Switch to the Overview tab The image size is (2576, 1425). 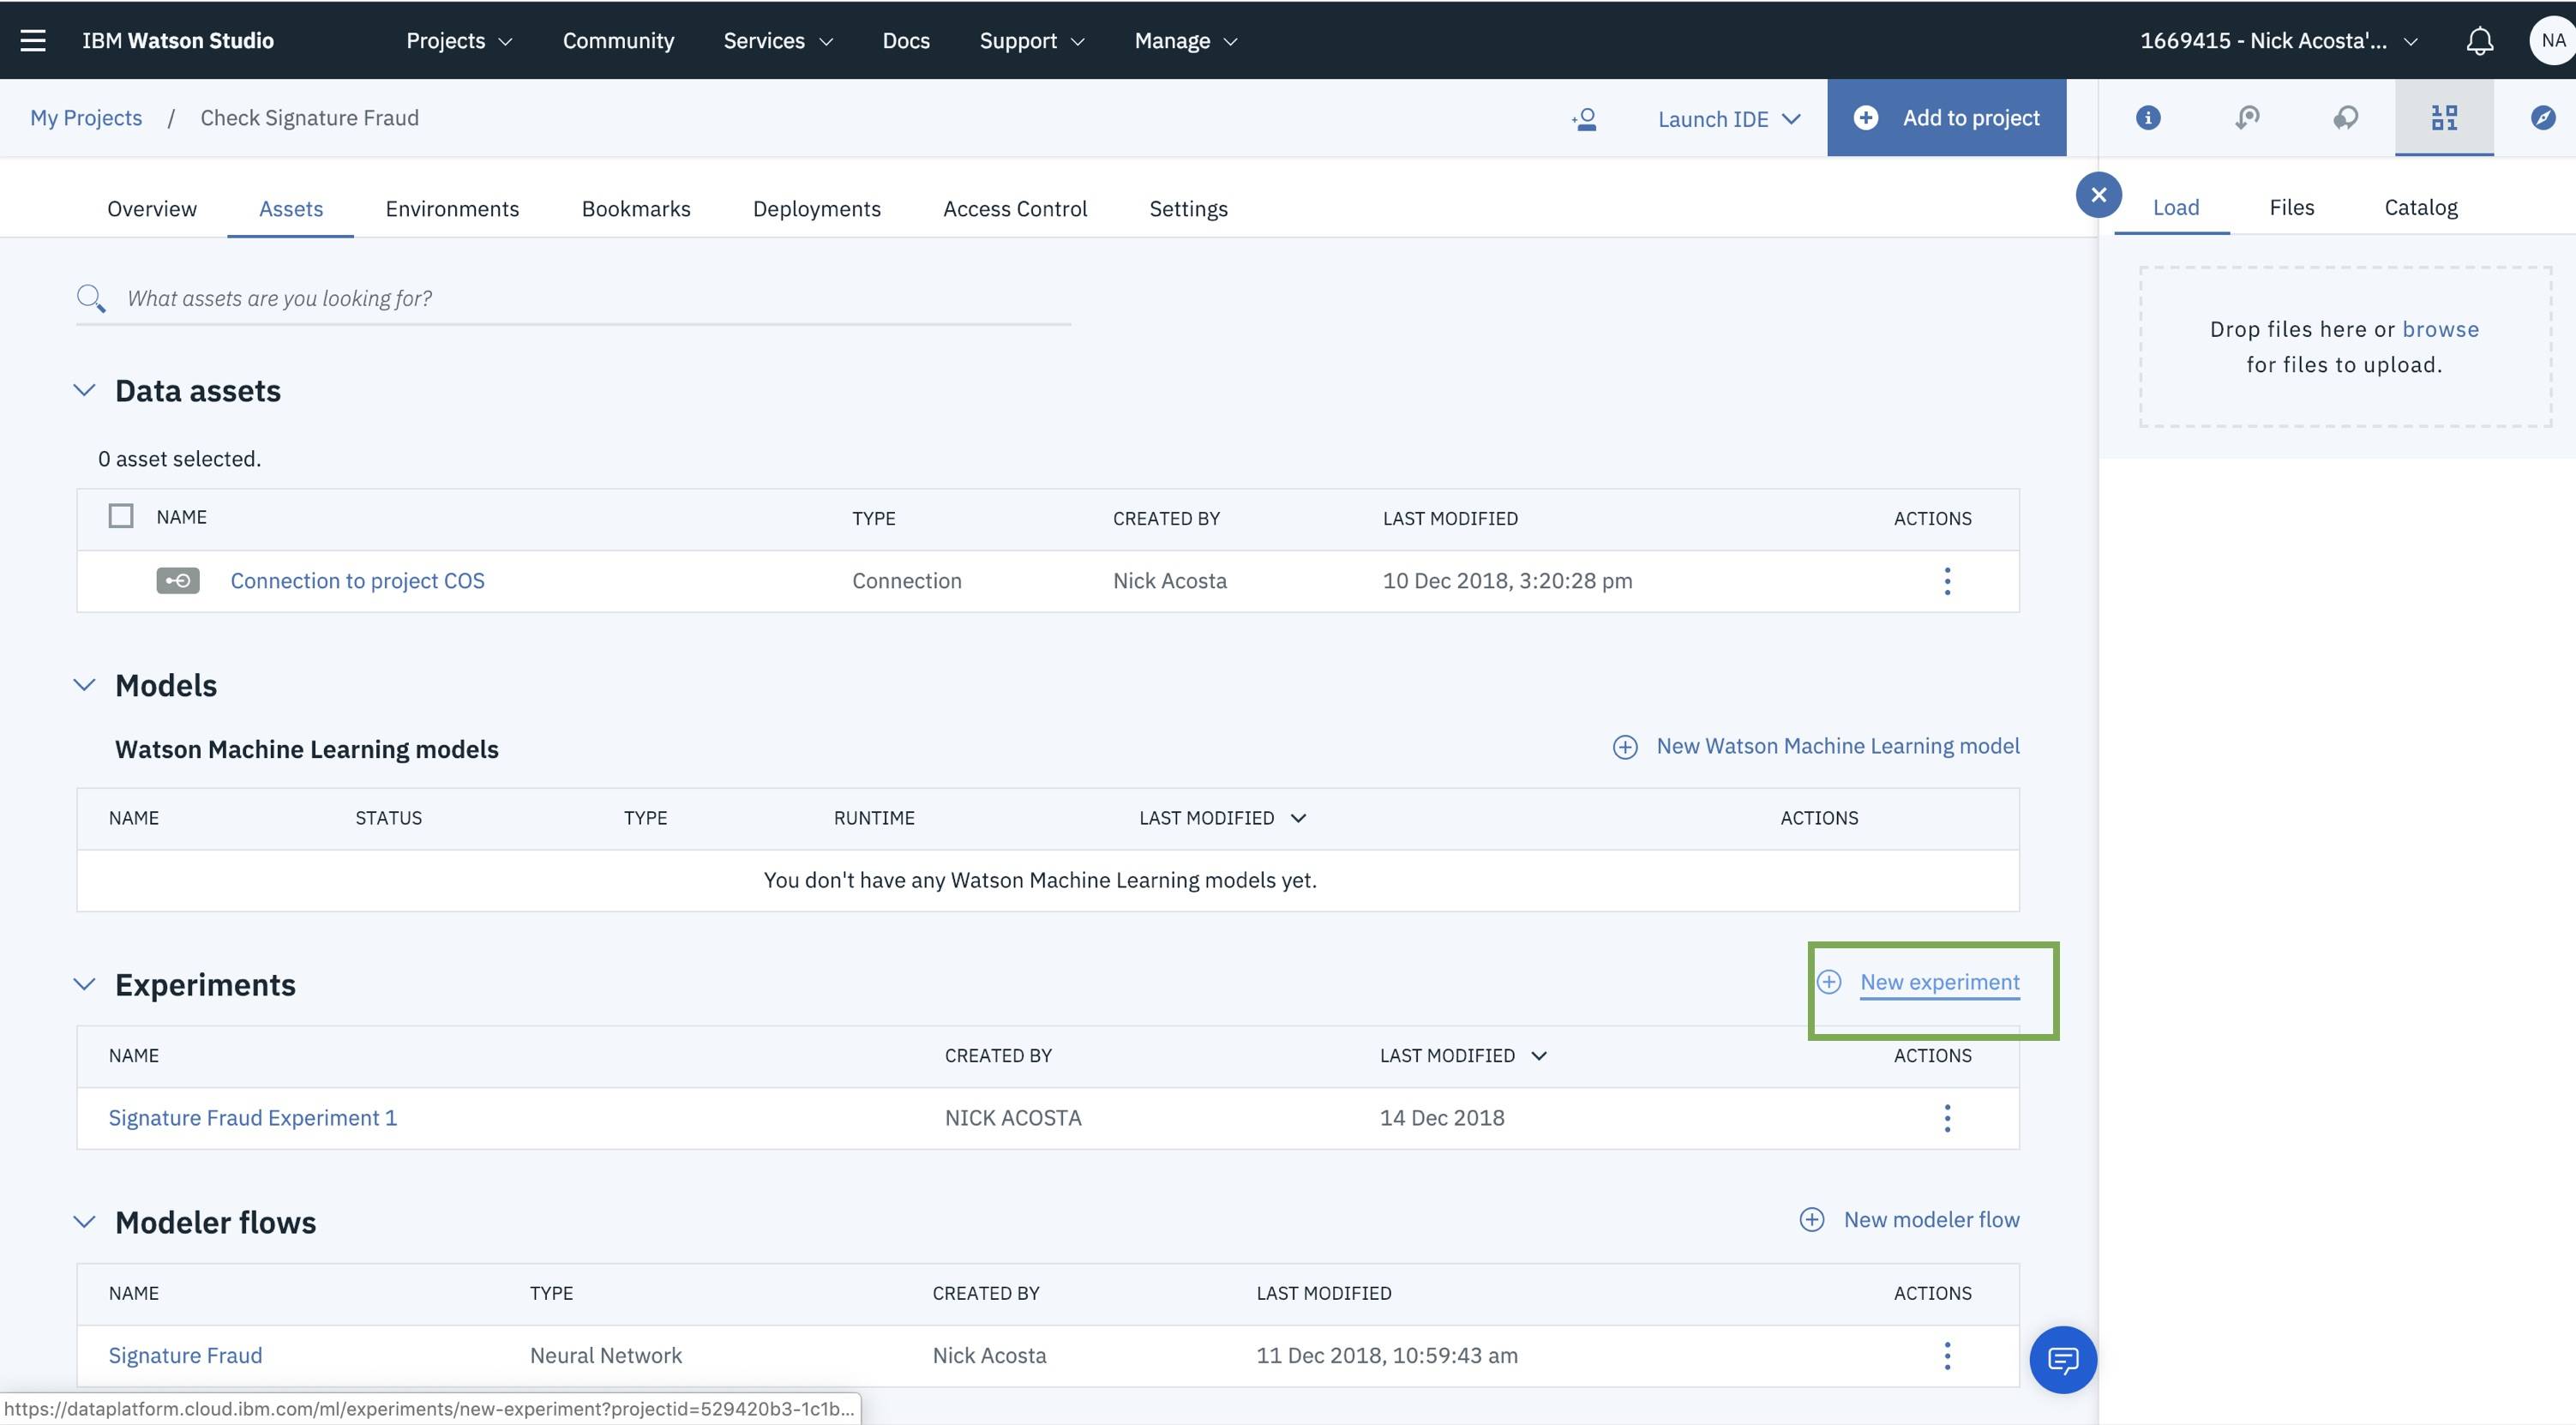click(152, 208)
